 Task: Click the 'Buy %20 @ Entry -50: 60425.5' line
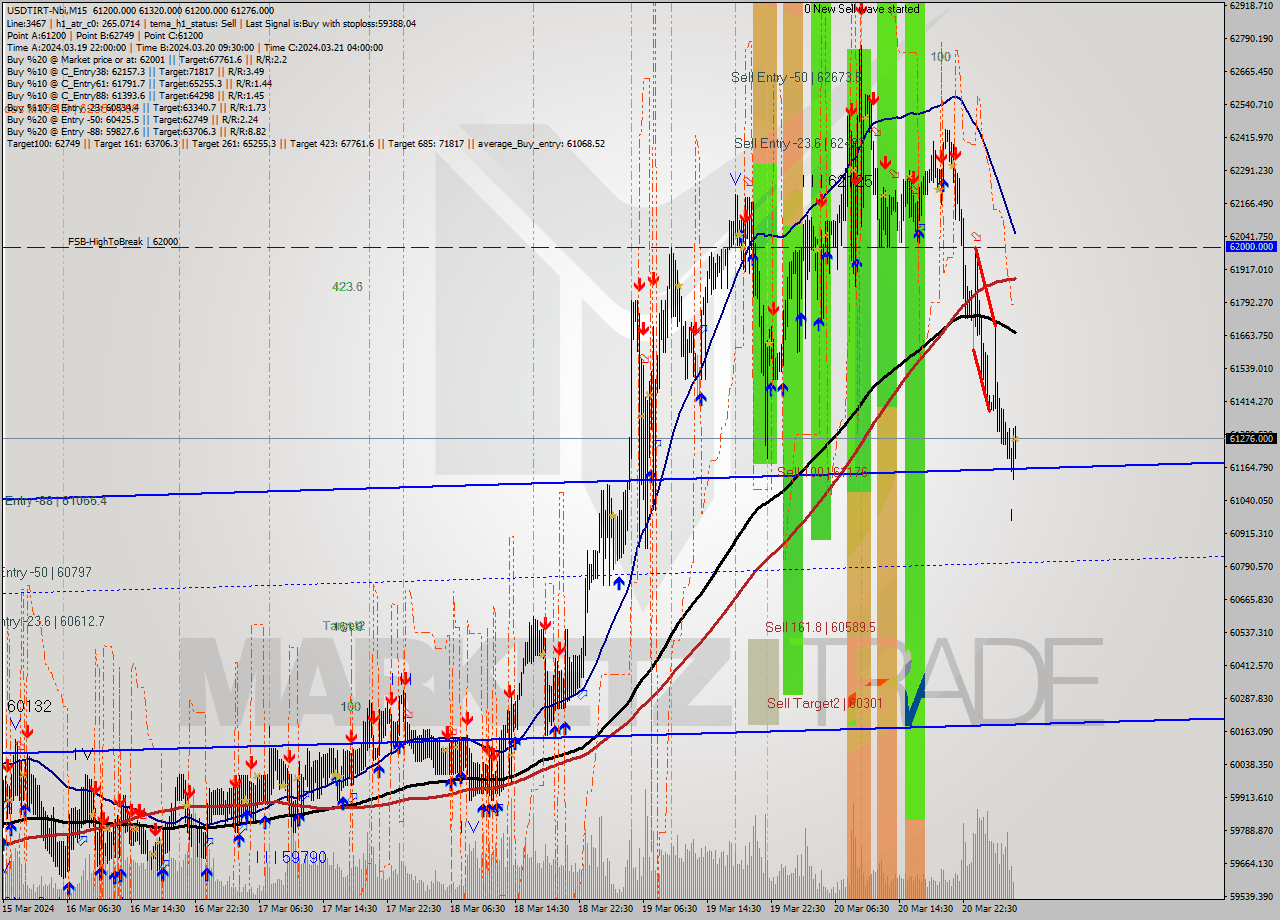pyautogui.click(x=132, y=119)
